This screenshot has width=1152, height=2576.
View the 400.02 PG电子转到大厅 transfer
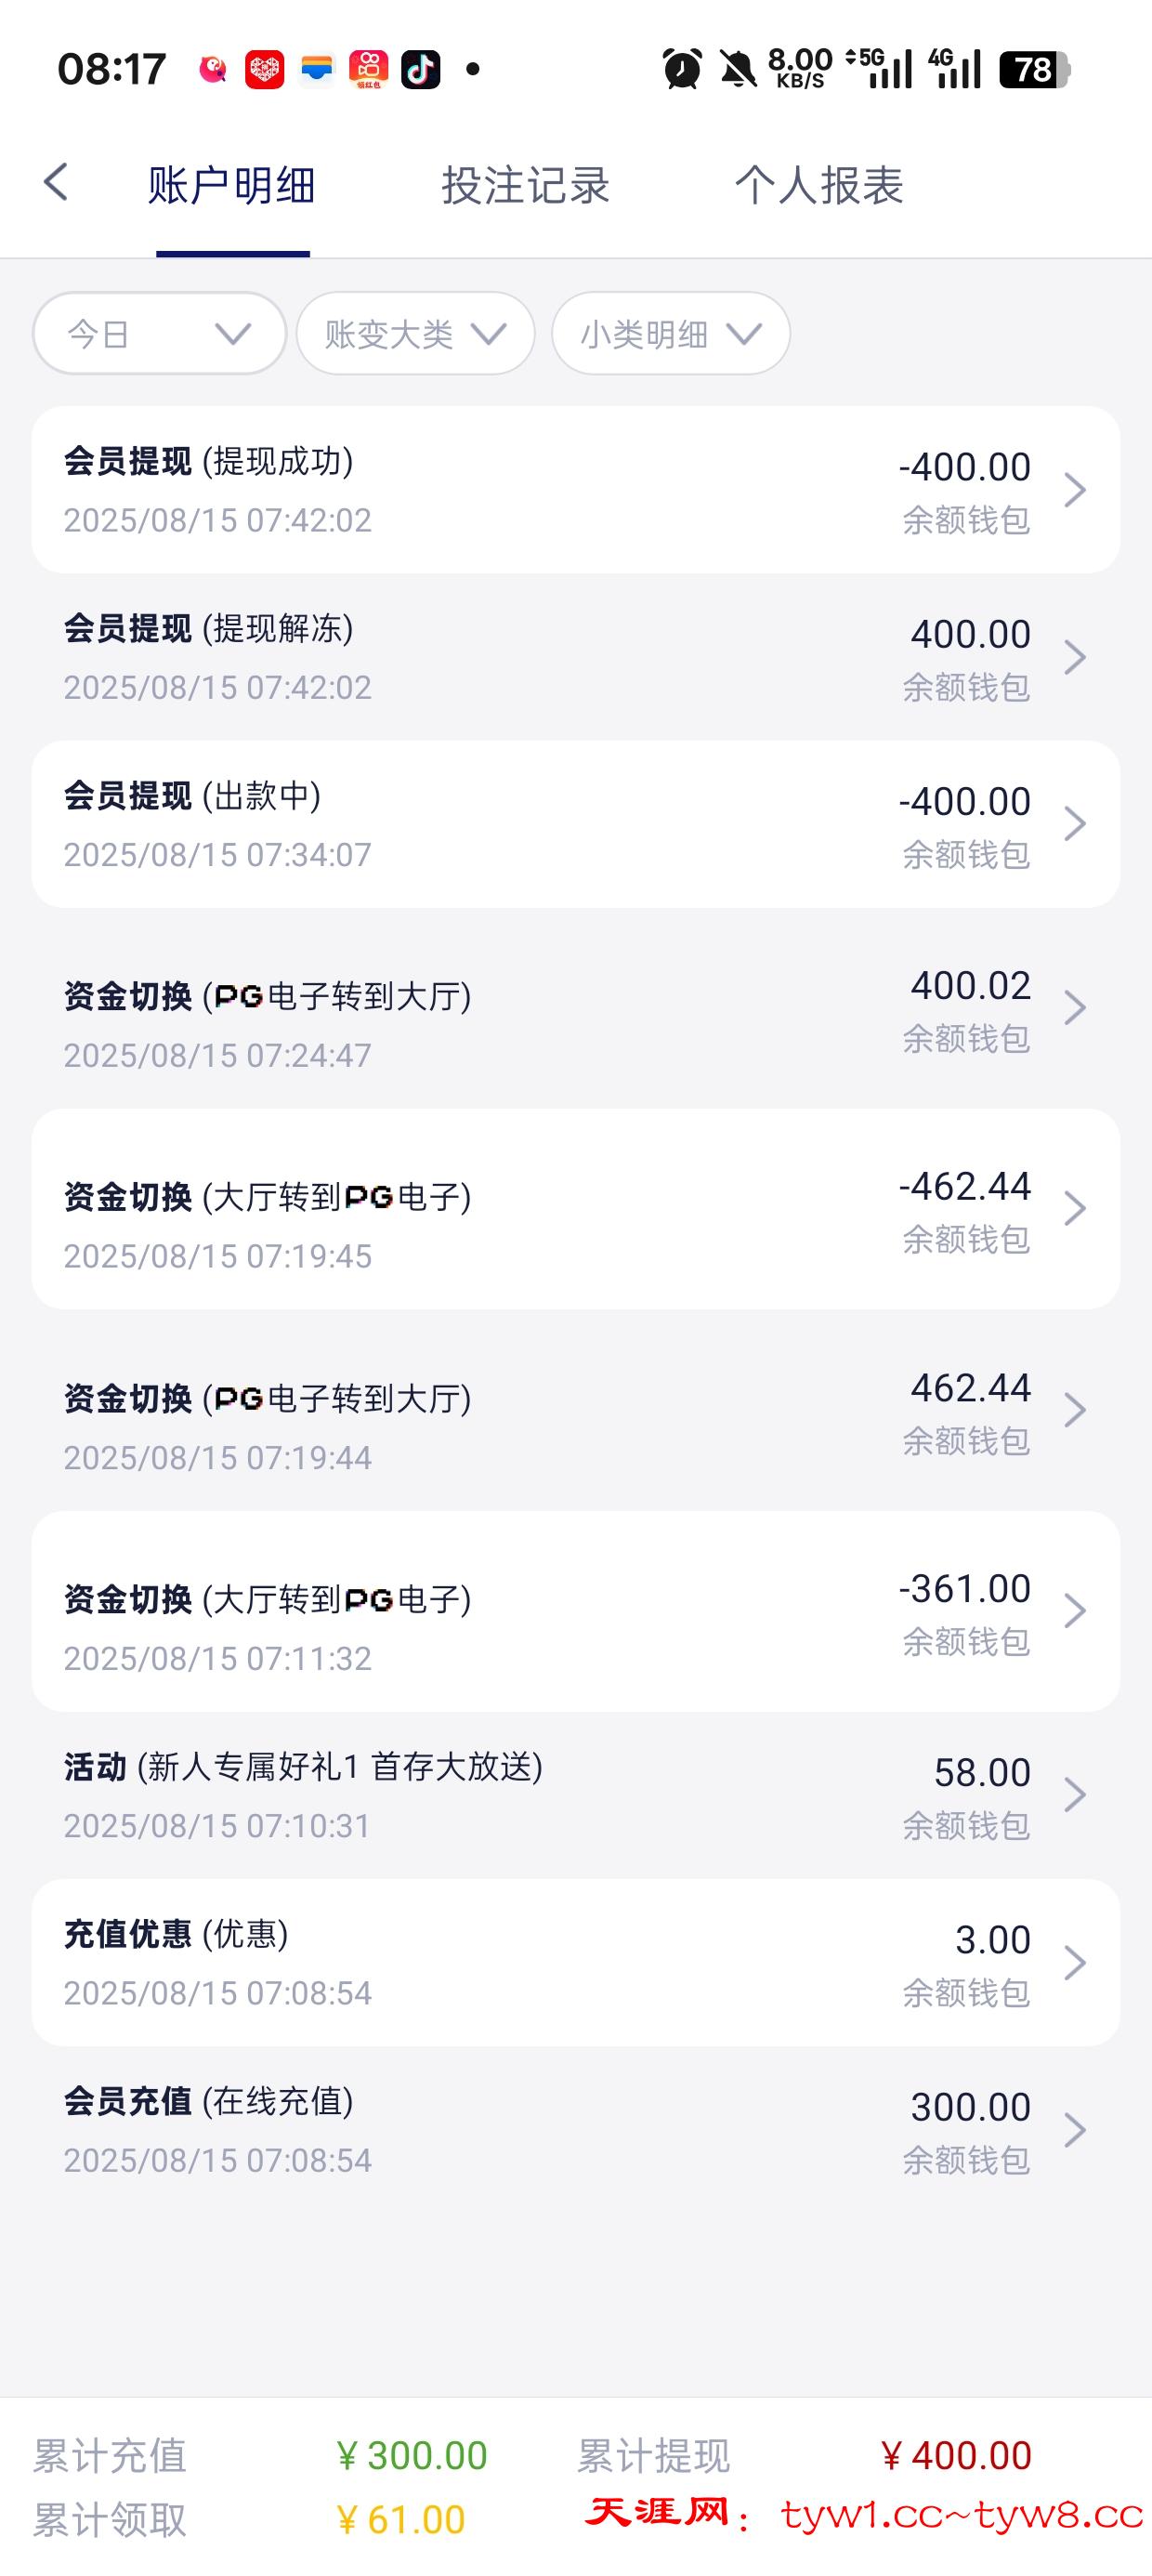[575, 1008]
